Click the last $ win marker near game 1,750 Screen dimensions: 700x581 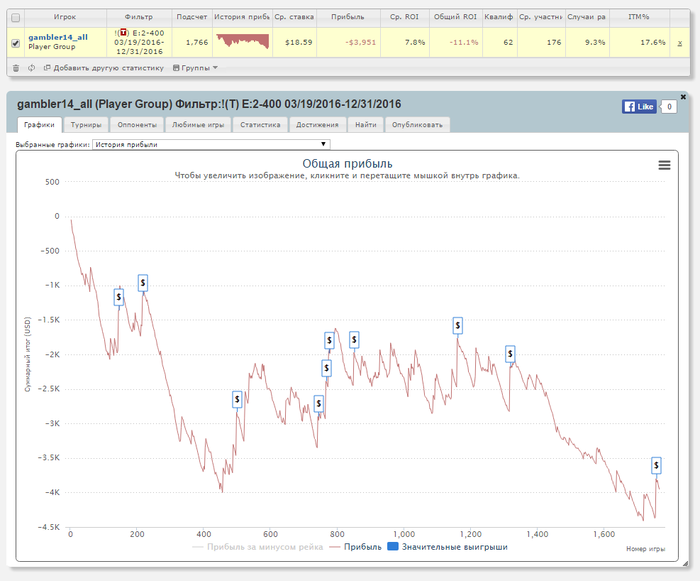pos(657,465)
